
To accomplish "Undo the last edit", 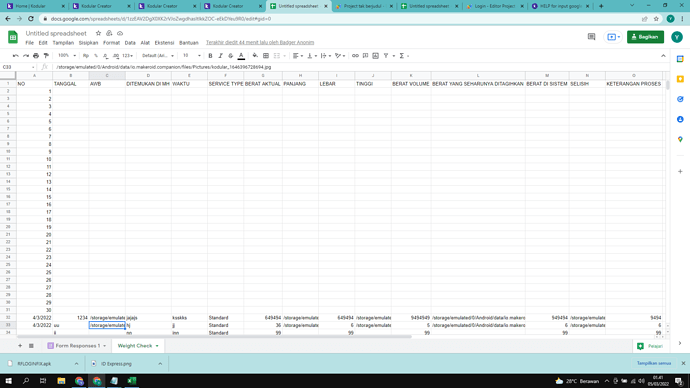I will 16,56.
